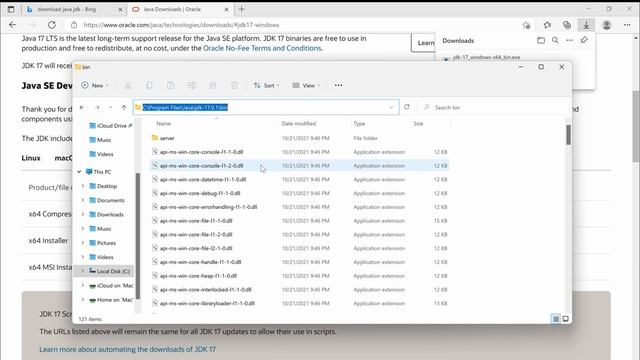The image size is (640, 360).
Task: Select iCloud Drive in navigation pane
Action: (x=111, y=126)
